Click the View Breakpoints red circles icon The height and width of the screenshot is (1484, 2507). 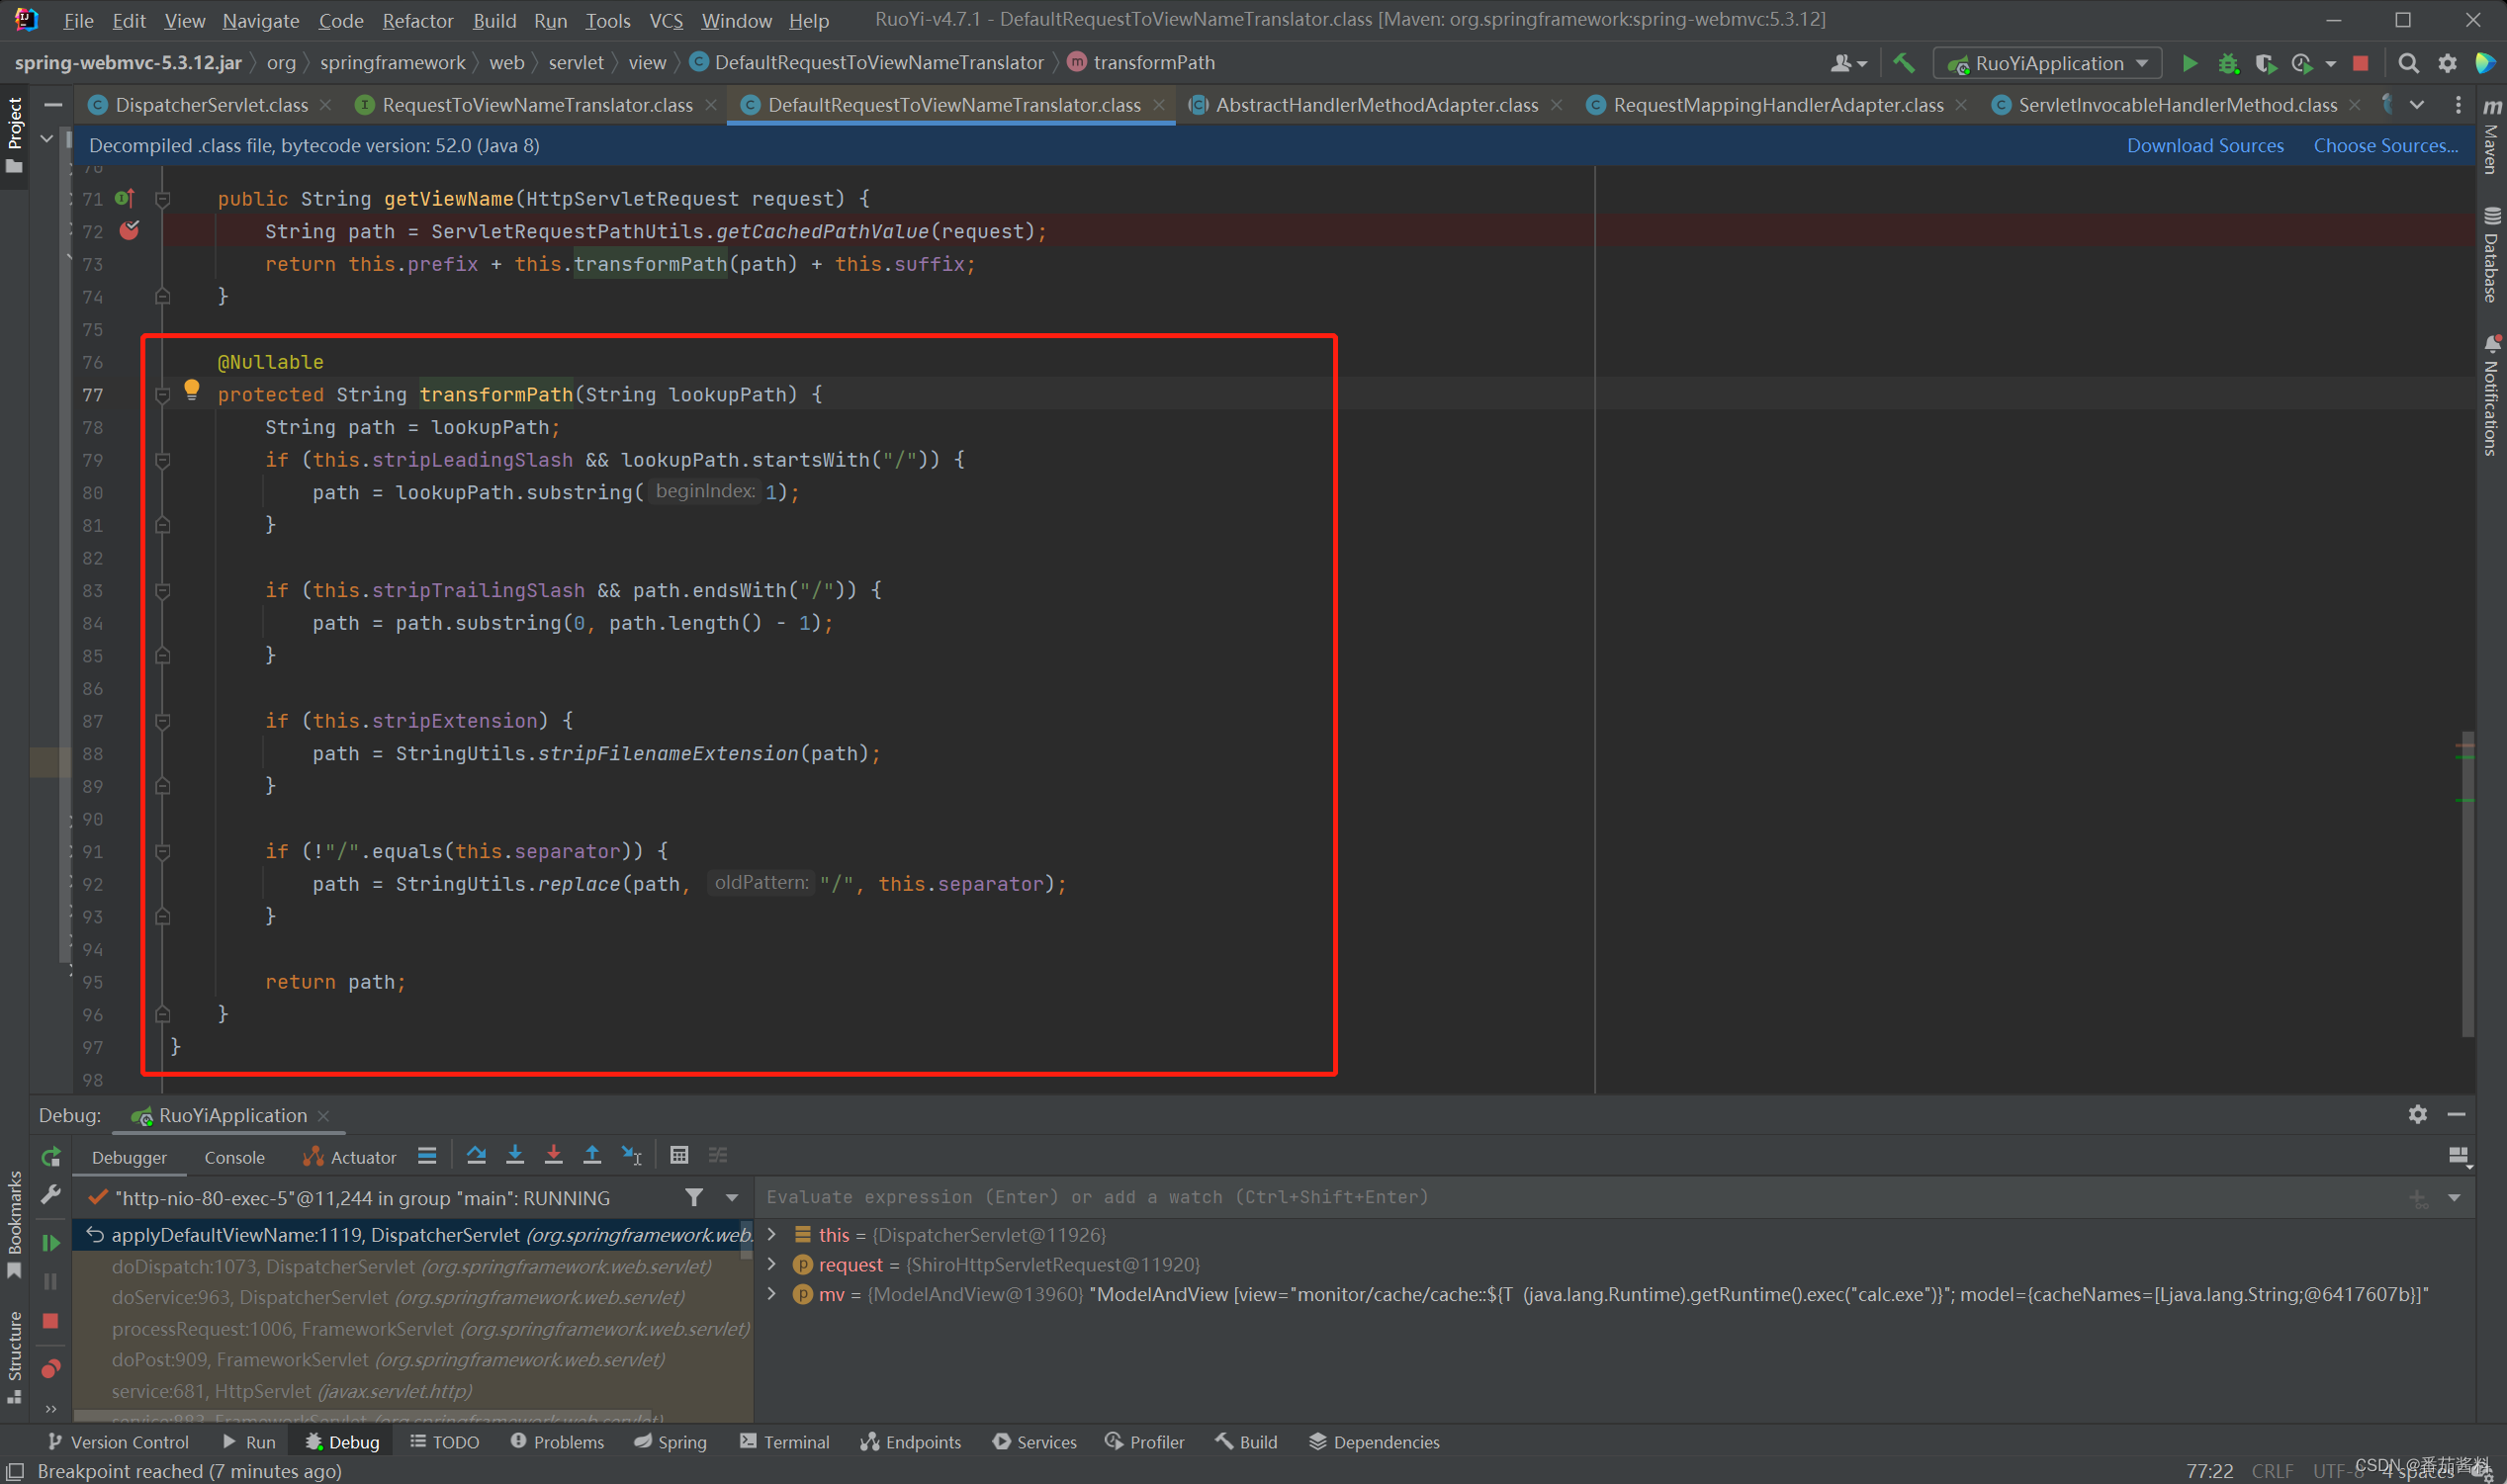click(51, 1368)
